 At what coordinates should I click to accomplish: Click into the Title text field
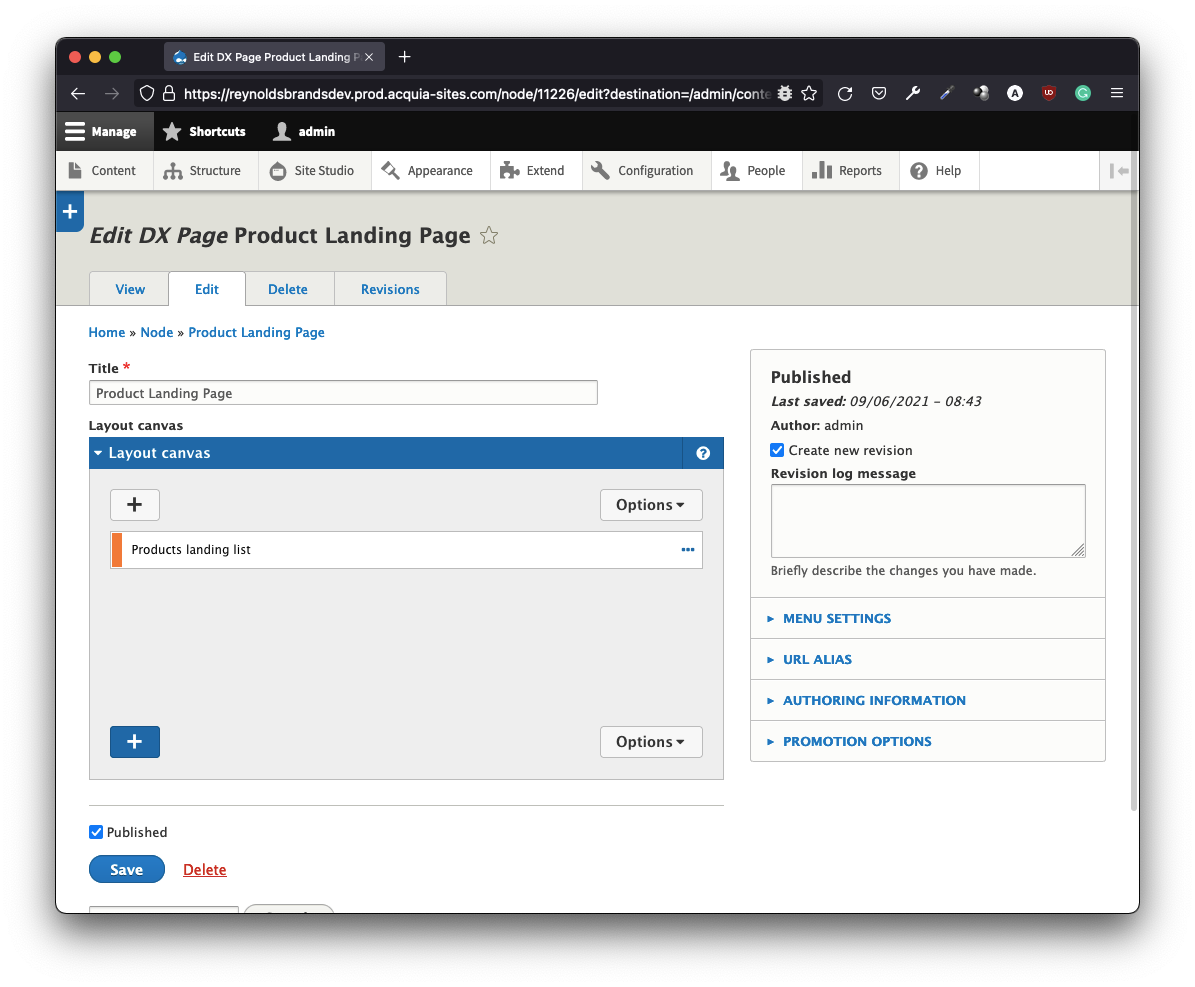(x=343, y=393)
